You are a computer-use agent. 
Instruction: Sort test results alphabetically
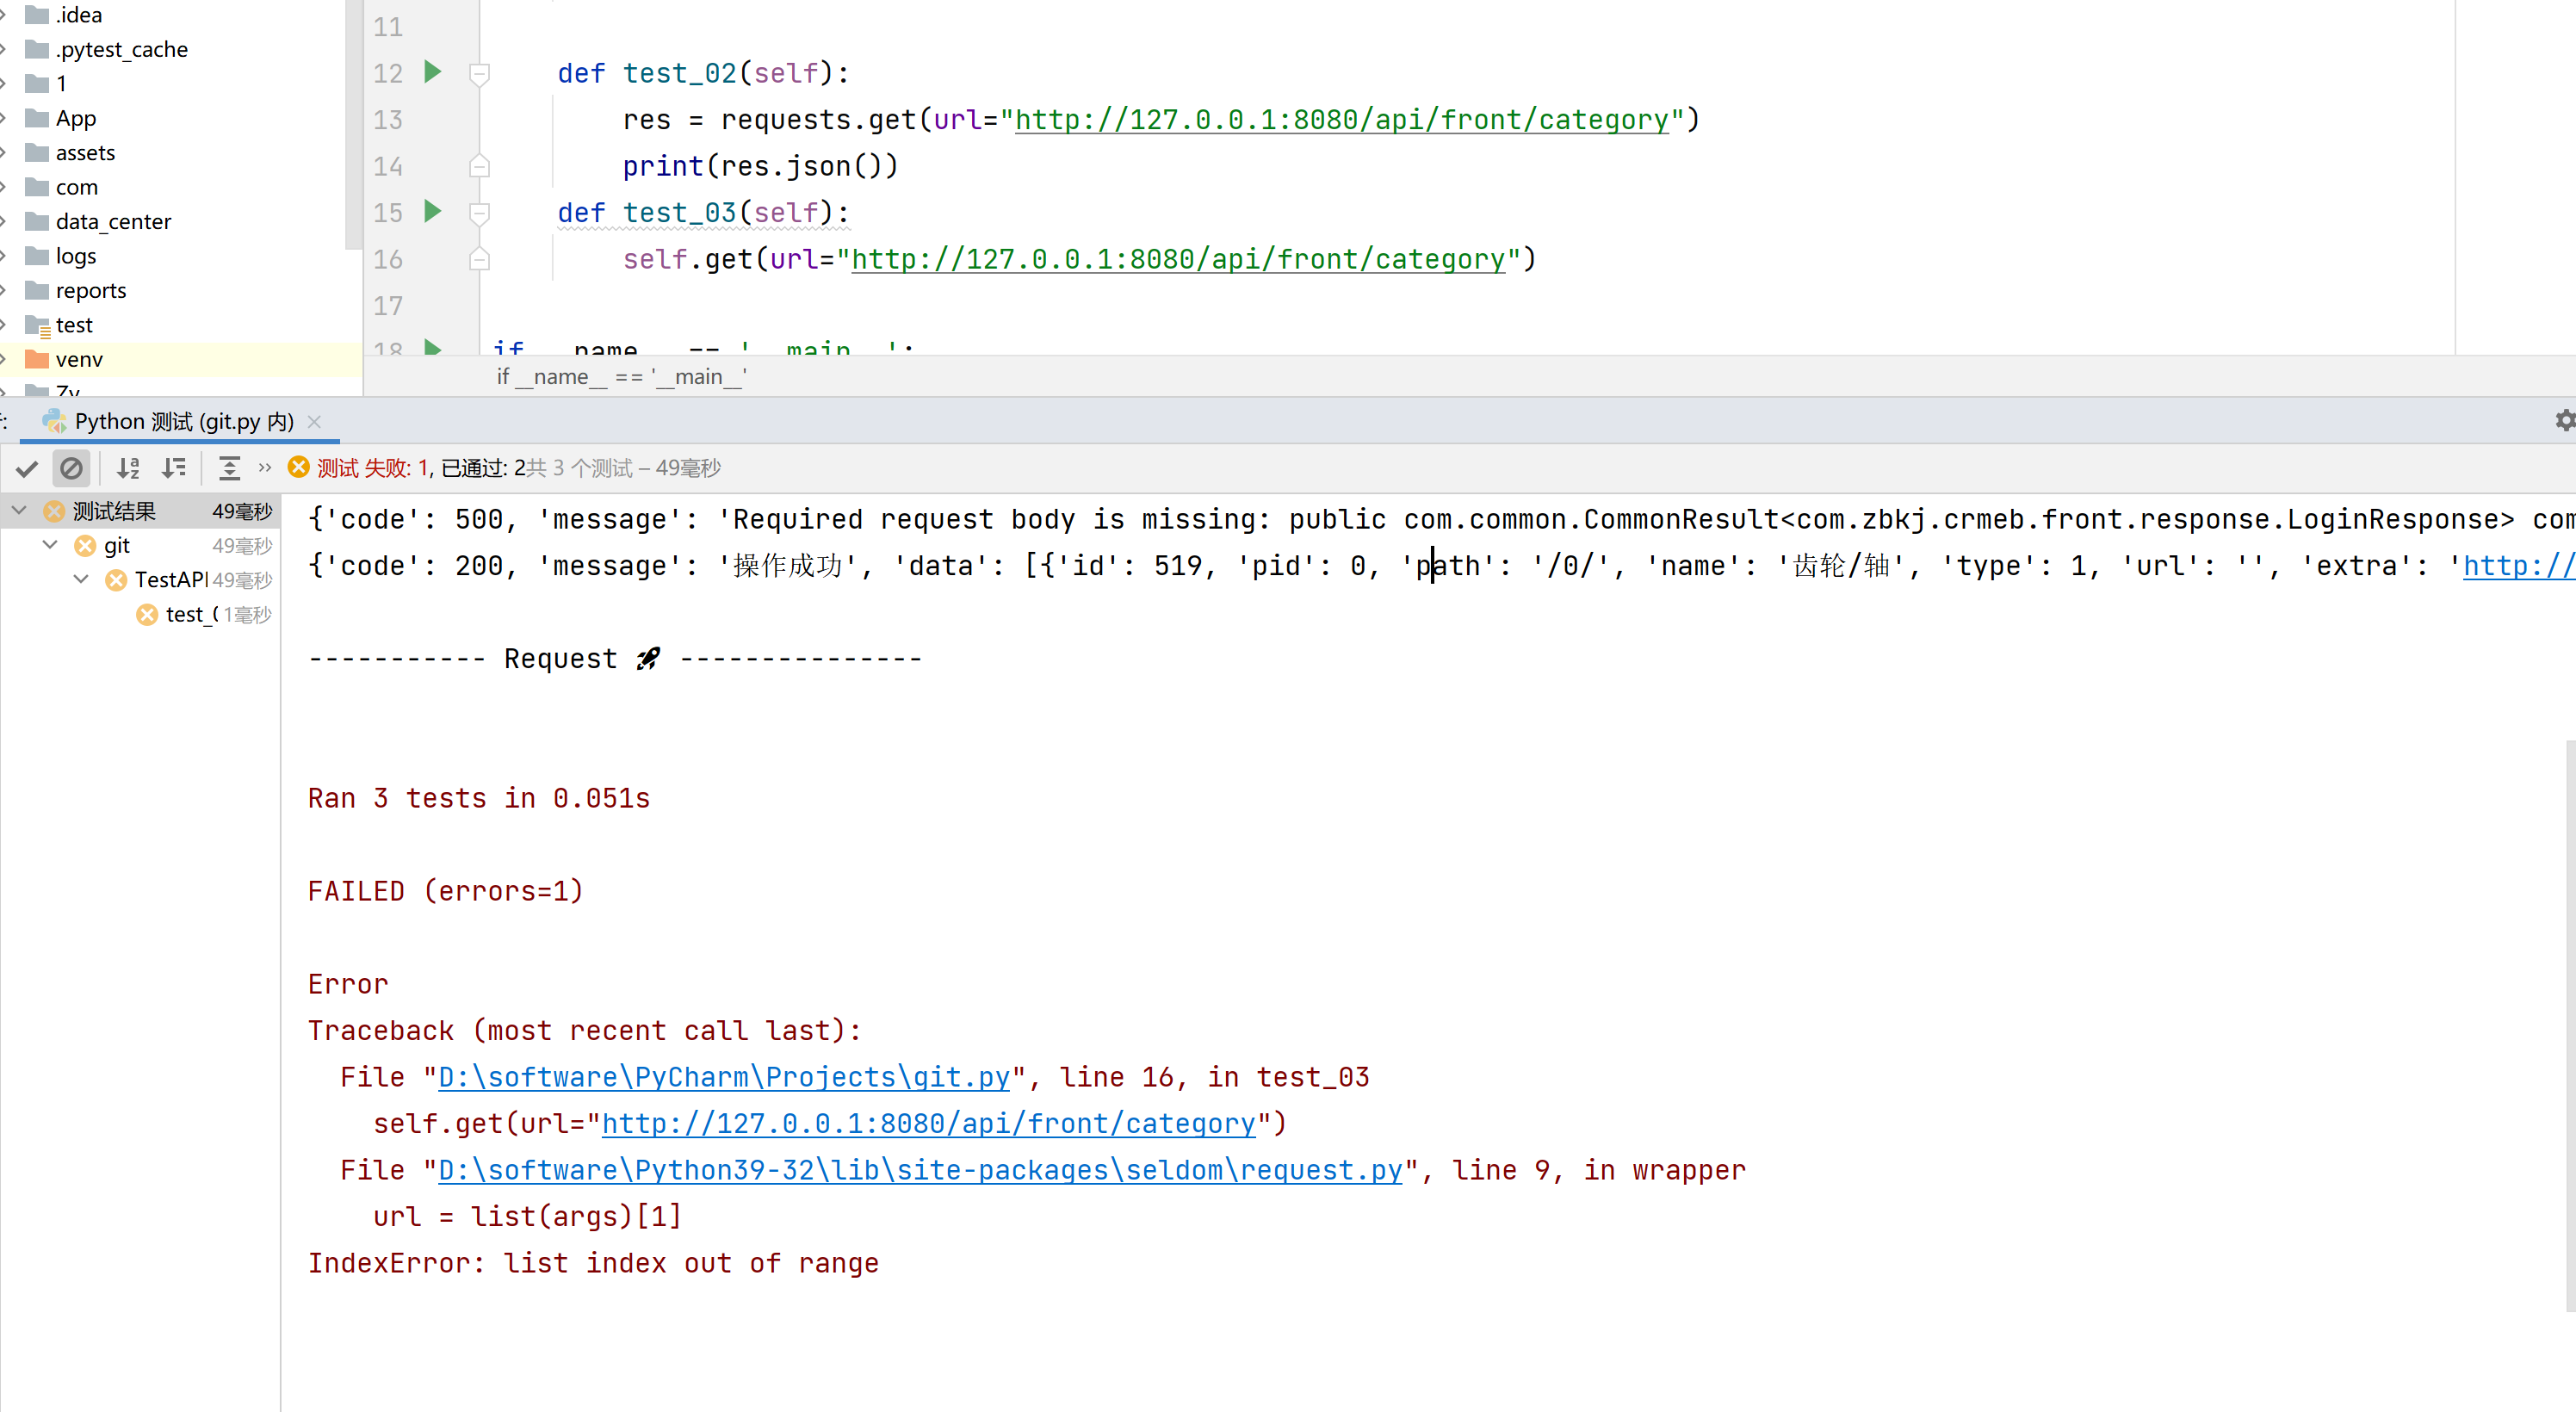point(128,468)
